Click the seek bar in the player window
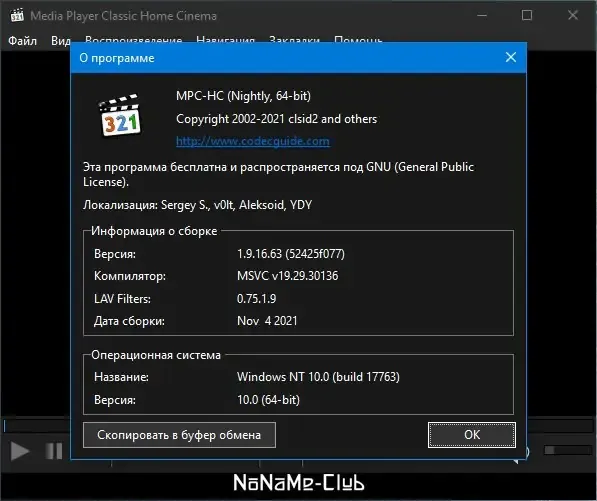Screen dimensions: 597x501 (36, 426)
